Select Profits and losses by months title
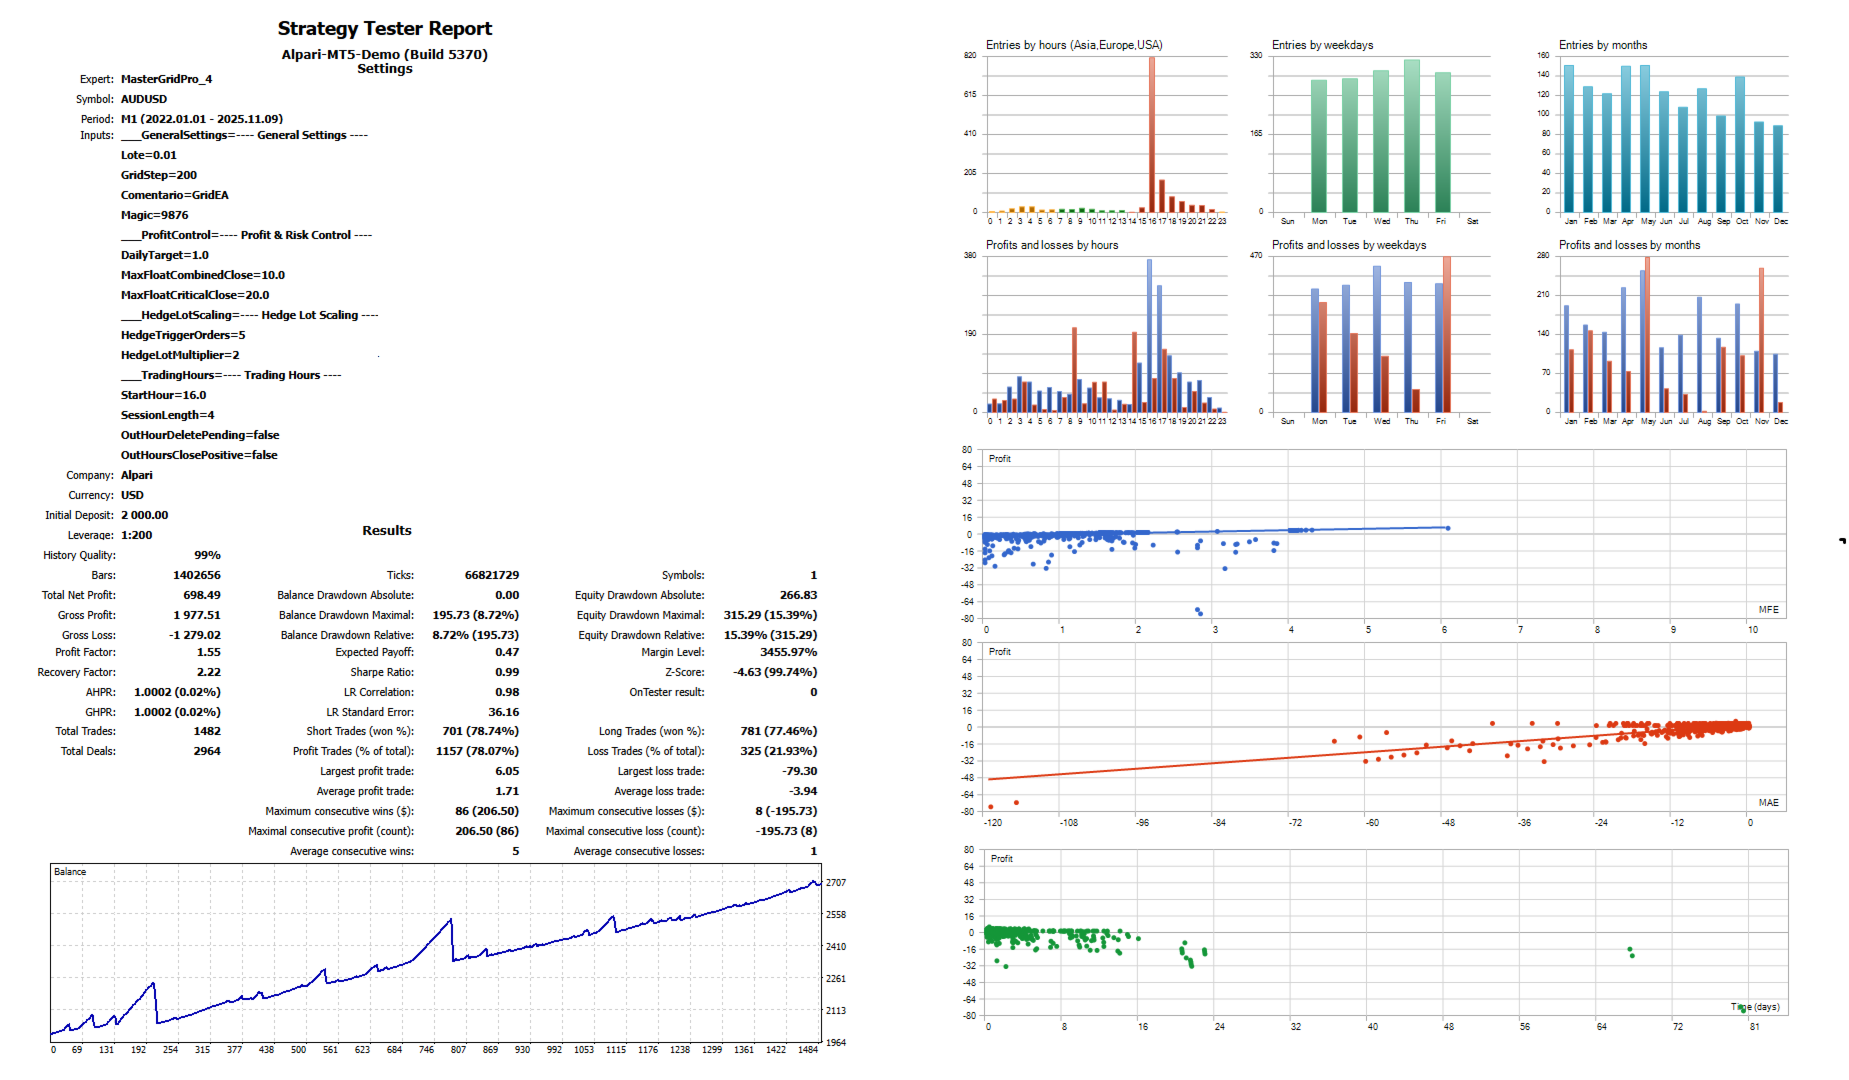This screenshot has width=1849, height=1080. (1629, 245)
